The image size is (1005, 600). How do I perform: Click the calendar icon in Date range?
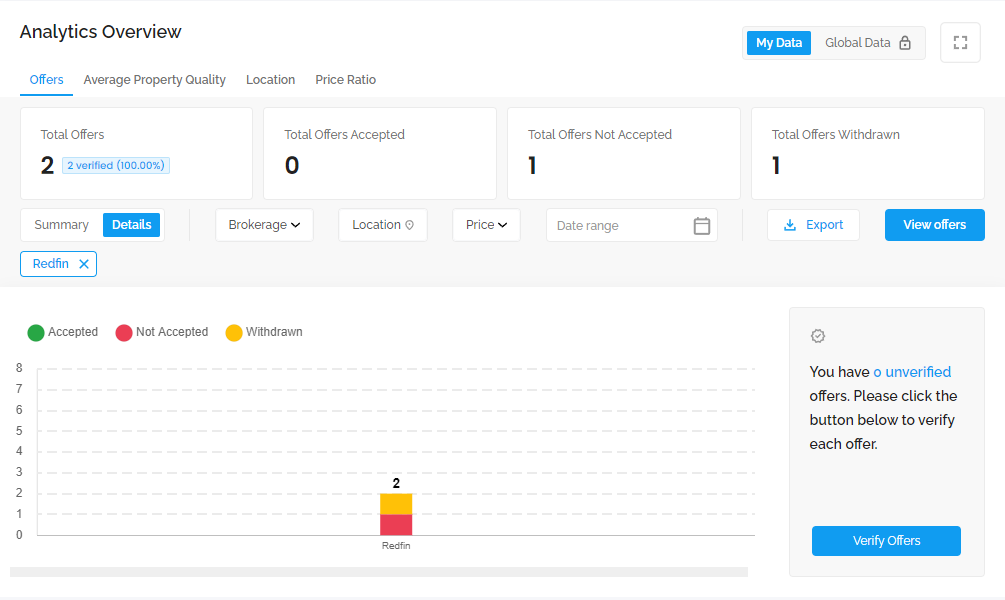[x=702, y=226]
